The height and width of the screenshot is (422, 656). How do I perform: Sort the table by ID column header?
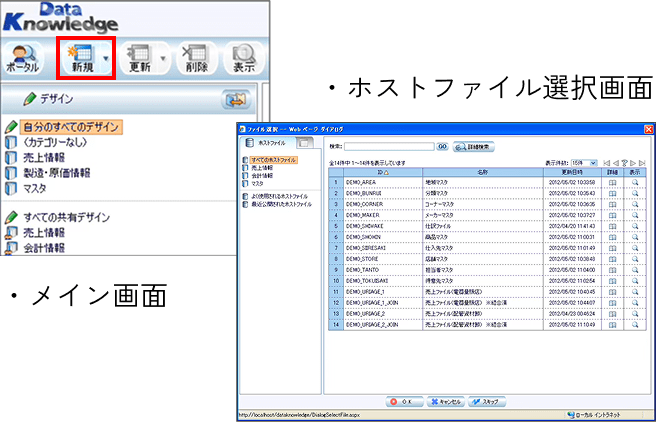coord(383,172)
